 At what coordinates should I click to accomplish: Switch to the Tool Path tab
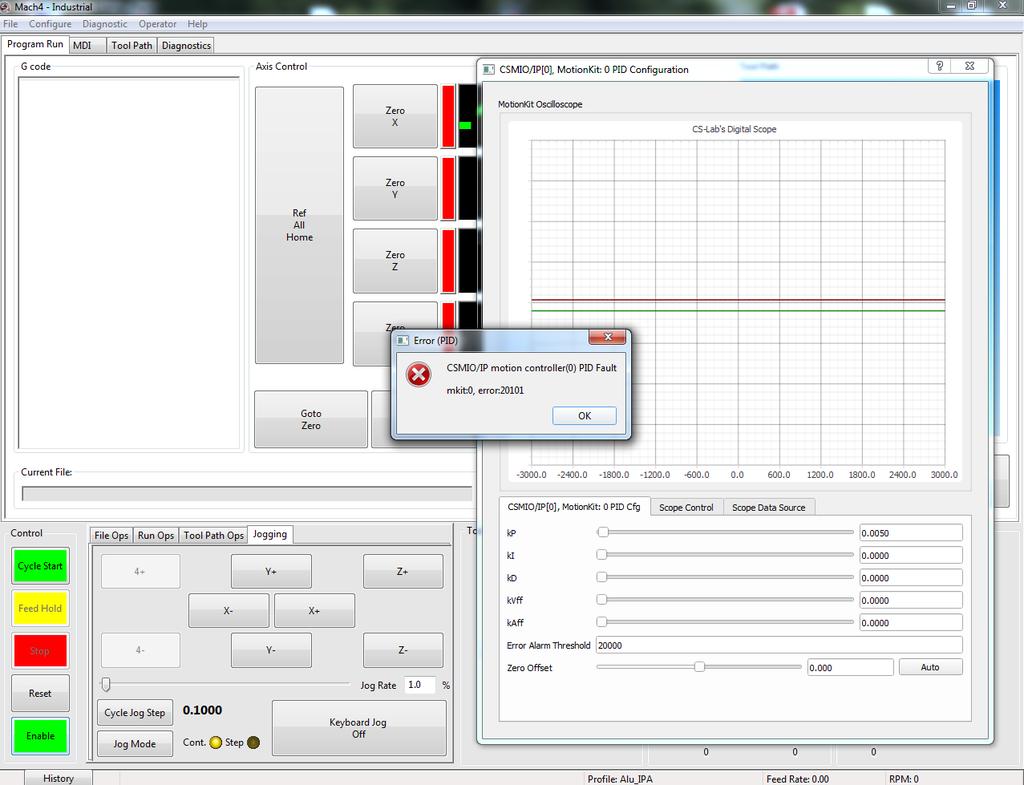tap(131, 46)
